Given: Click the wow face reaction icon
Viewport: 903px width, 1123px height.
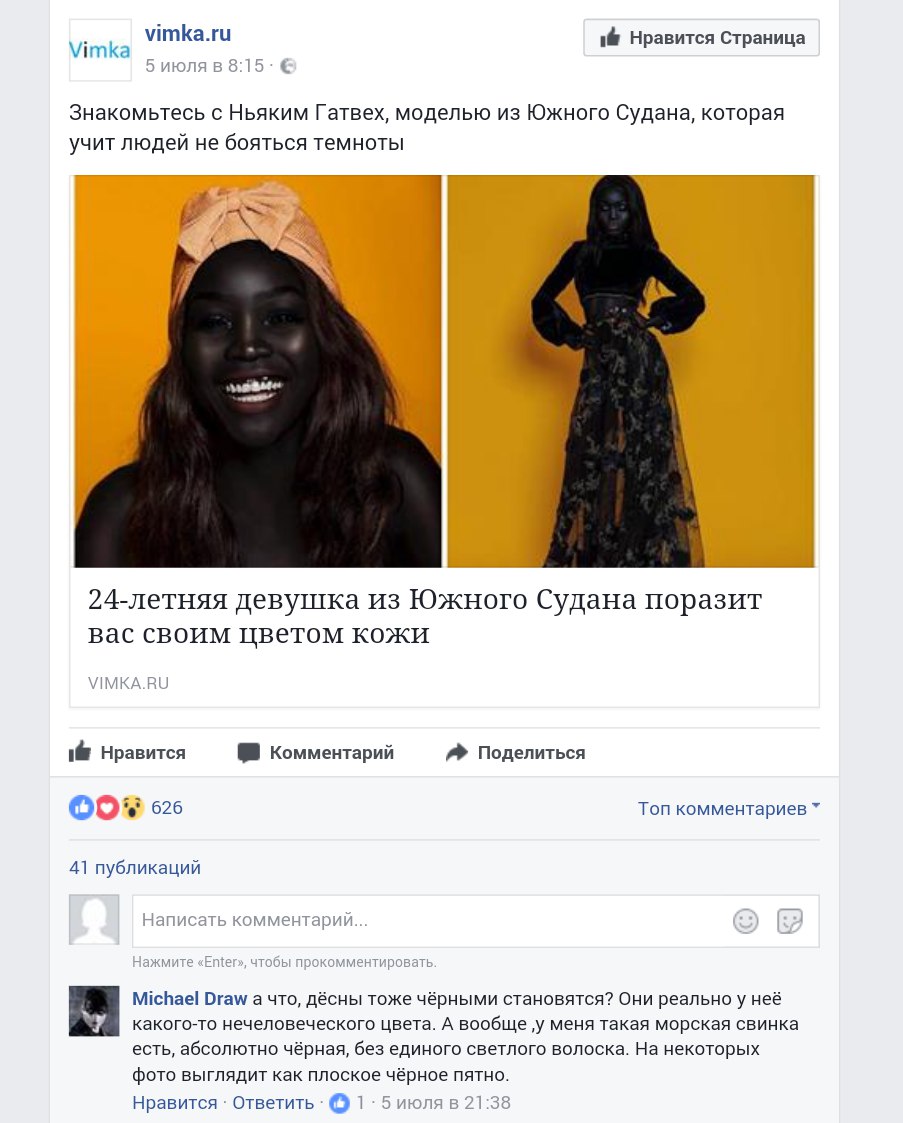Looking at the screenshot, I should [x=132, y=808].
